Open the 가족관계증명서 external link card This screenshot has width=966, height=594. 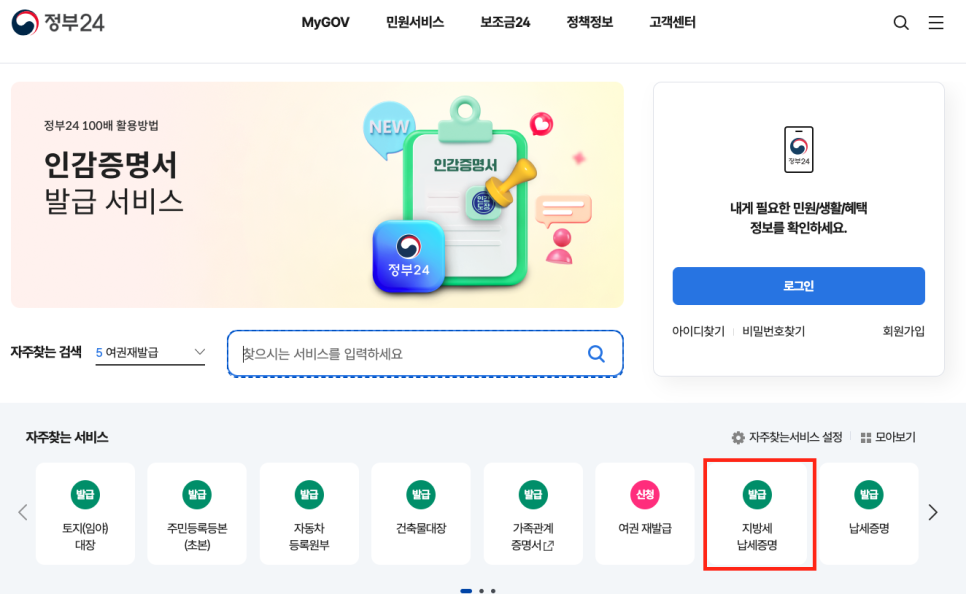point(533,513)
